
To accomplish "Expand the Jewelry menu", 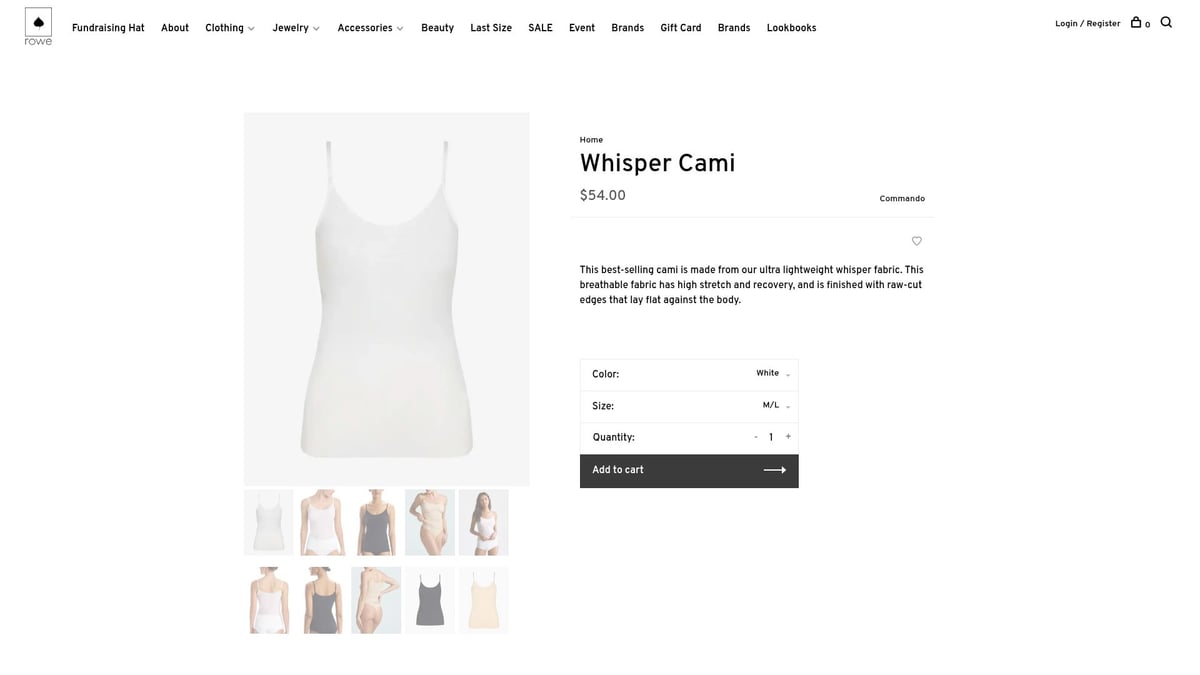I will [296, 28].
